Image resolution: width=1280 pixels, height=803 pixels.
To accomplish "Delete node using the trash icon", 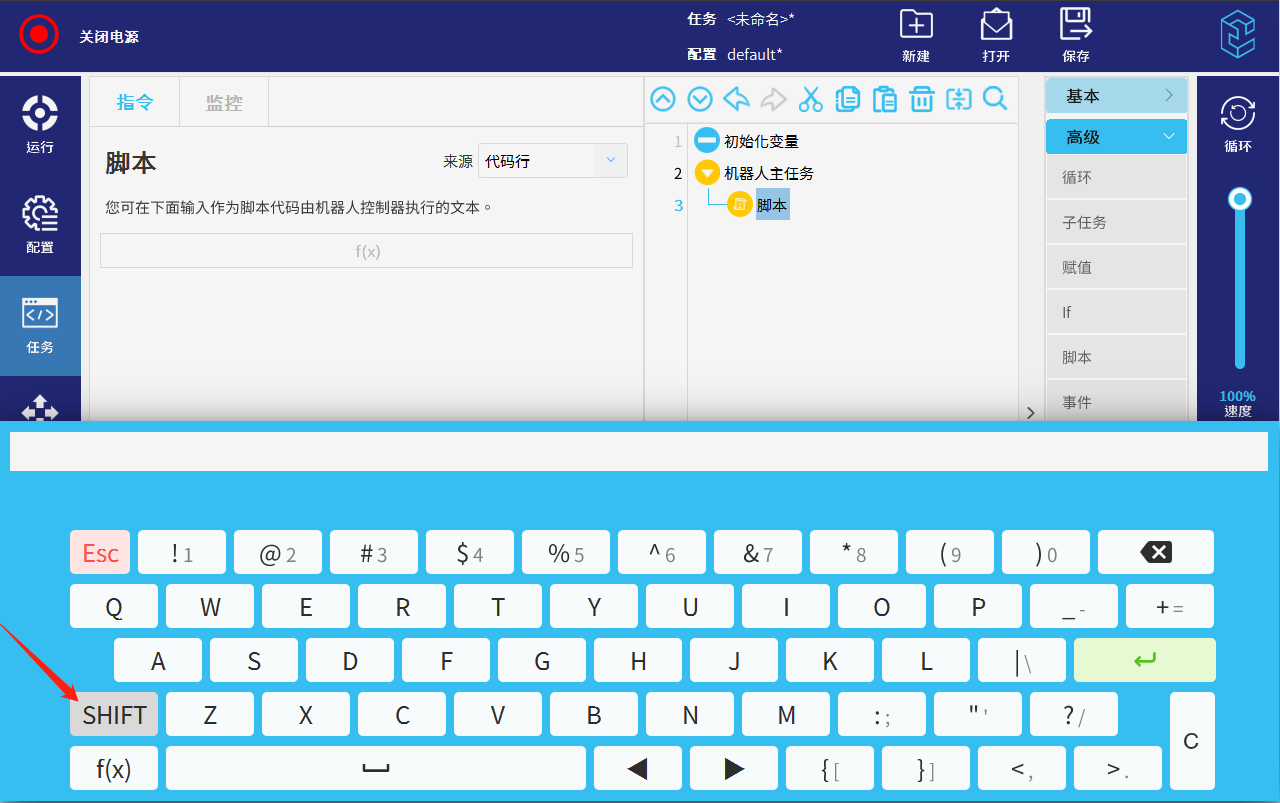I will pyautogui.click(x=921, y=99).
